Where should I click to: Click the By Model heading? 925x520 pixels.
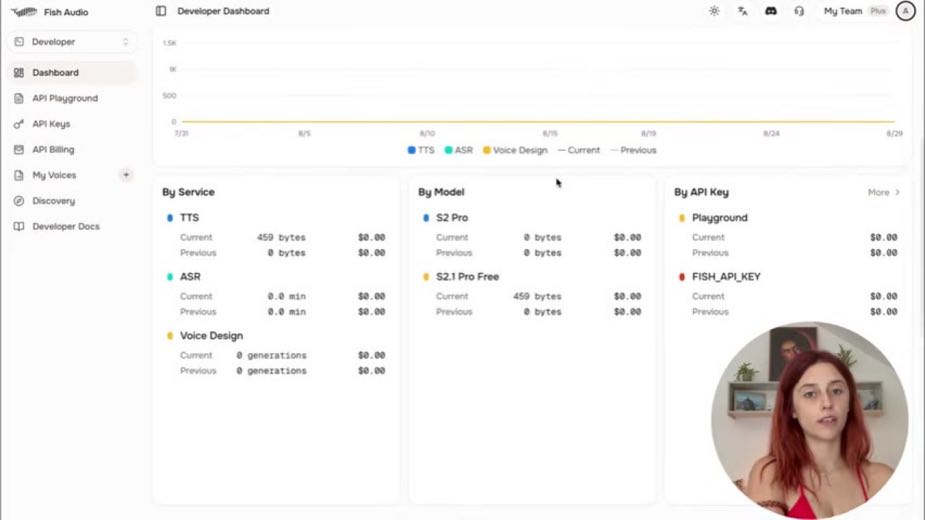tap(441, 192)
